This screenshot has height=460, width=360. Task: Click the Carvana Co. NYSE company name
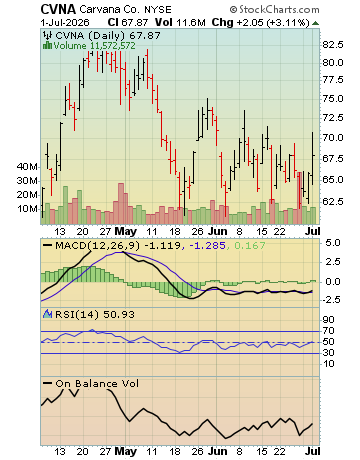point(125,9)
